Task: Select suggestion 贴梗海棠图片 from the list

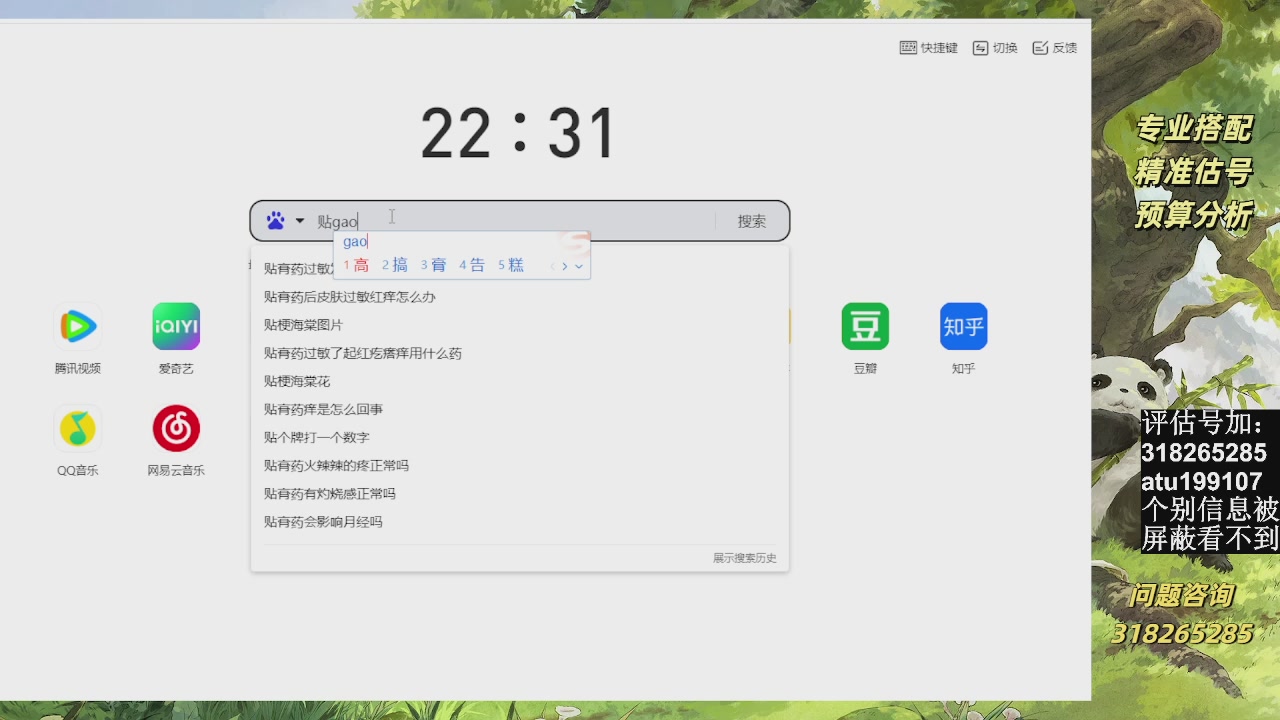Action: click(x=302, y=324)
